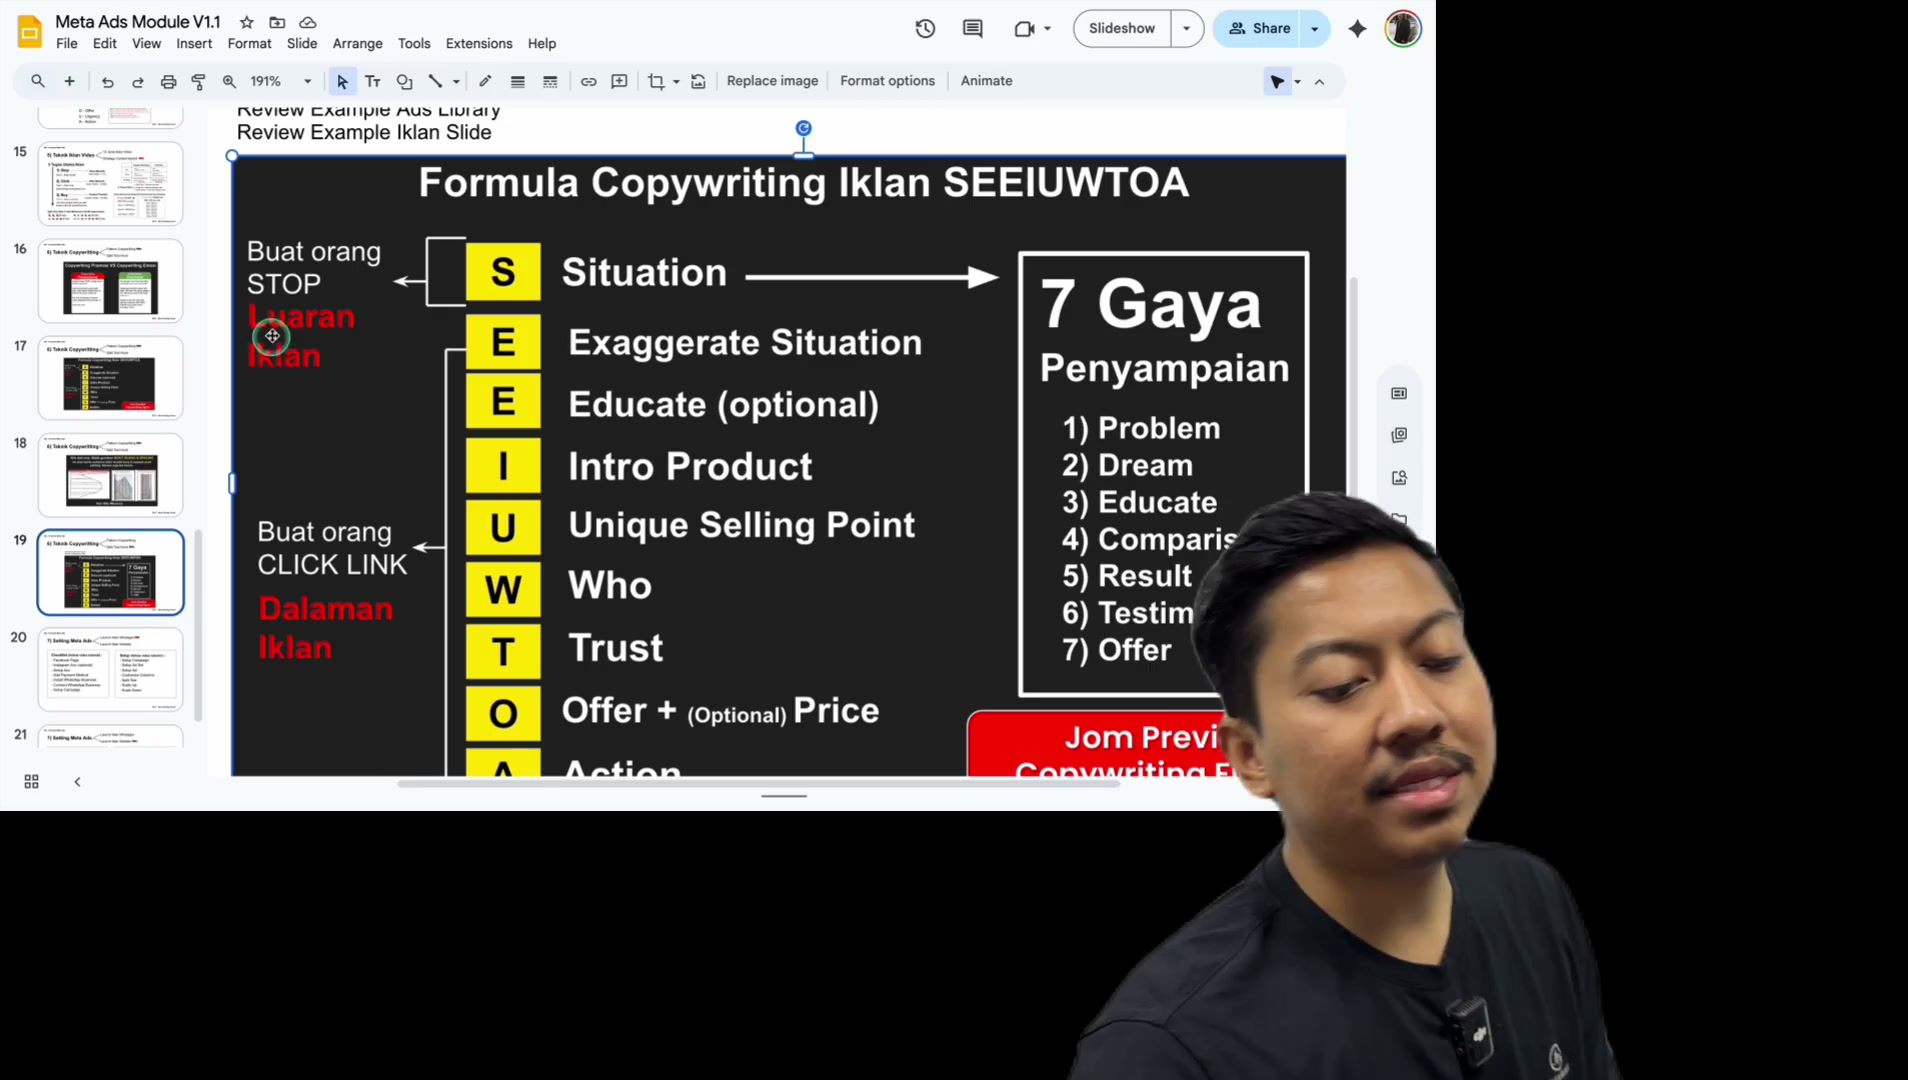Open the Animate panel
This screenshot has width=1908, height=1080.
click(x=986, y=81)
